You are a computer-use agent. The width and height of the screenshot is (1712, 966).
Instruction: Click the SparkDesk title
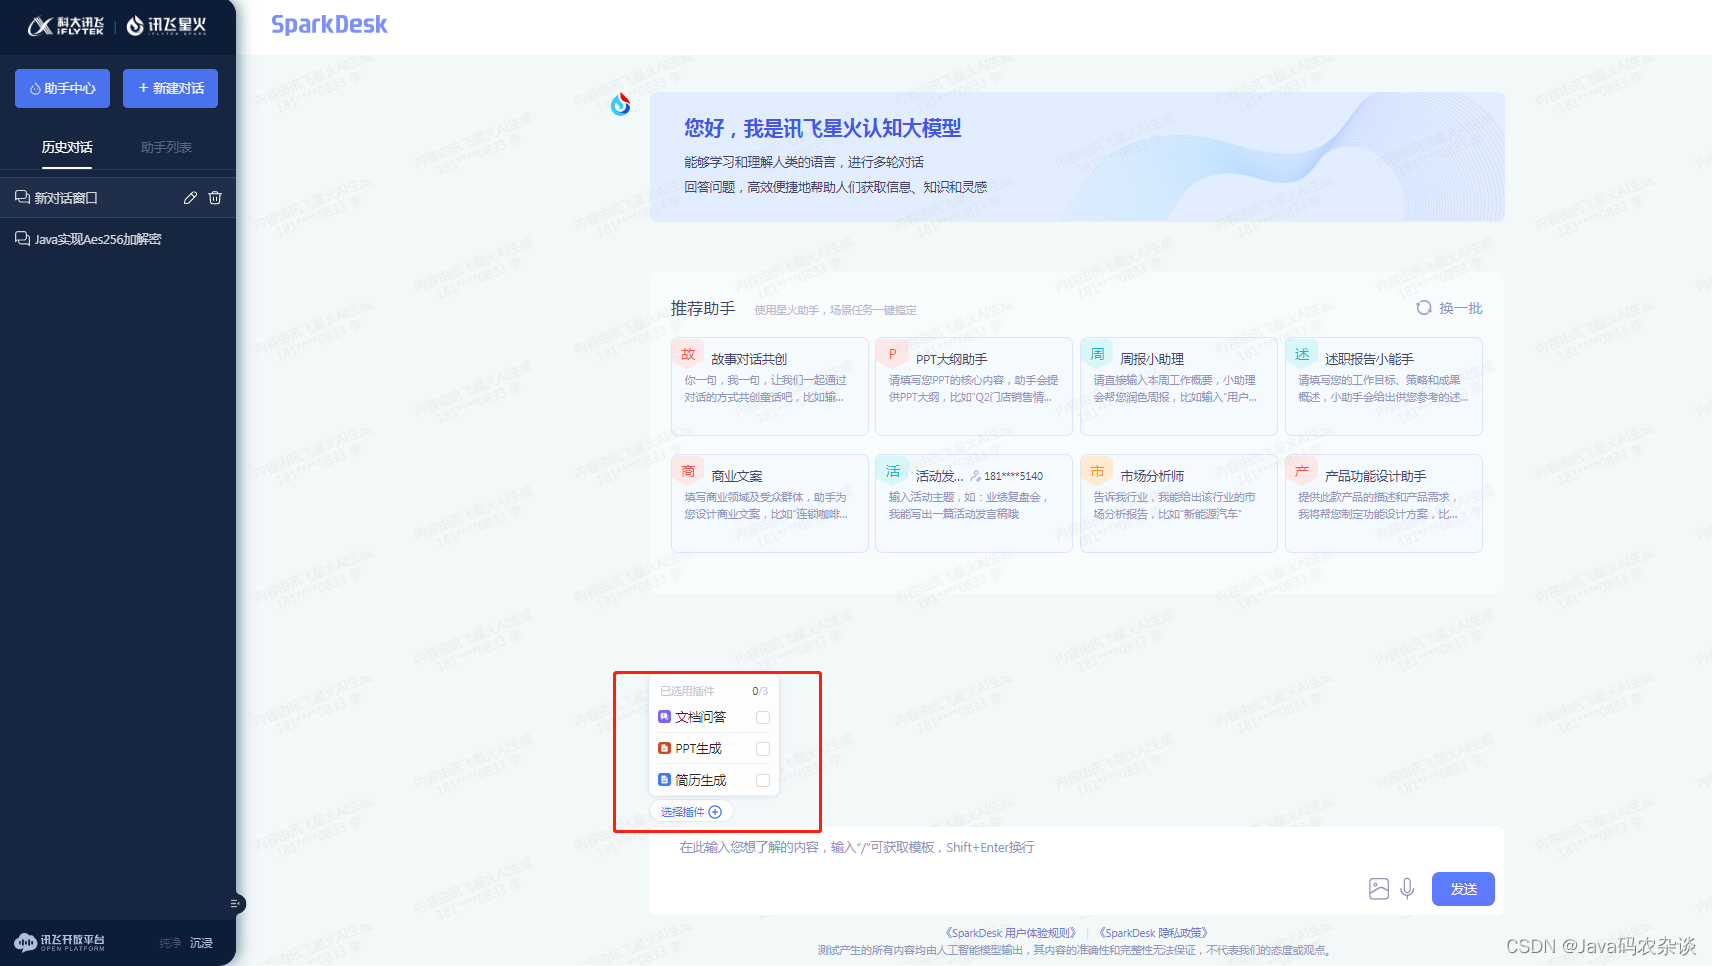pyautogui.click(x=329, y=25)
